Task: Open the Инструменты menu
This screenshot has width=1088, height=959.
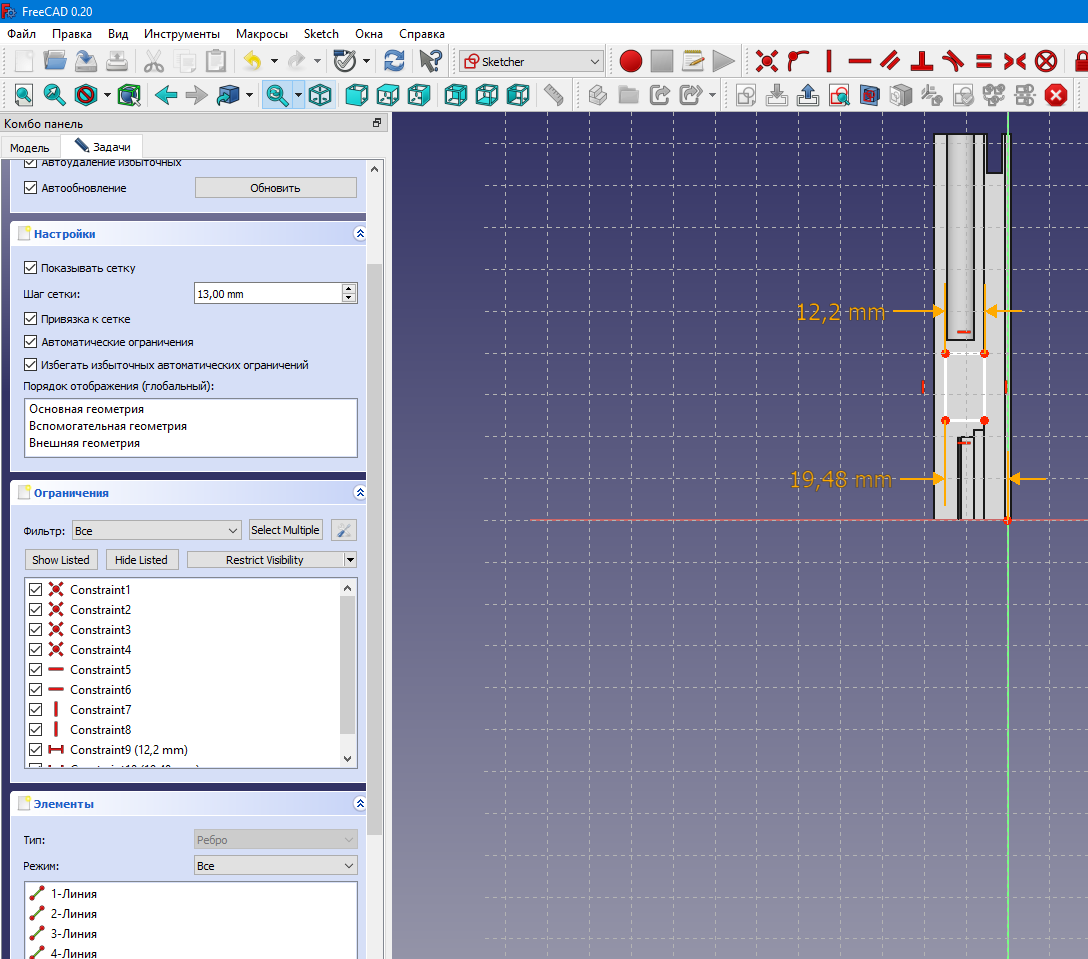Action: [x=182, y=33]
